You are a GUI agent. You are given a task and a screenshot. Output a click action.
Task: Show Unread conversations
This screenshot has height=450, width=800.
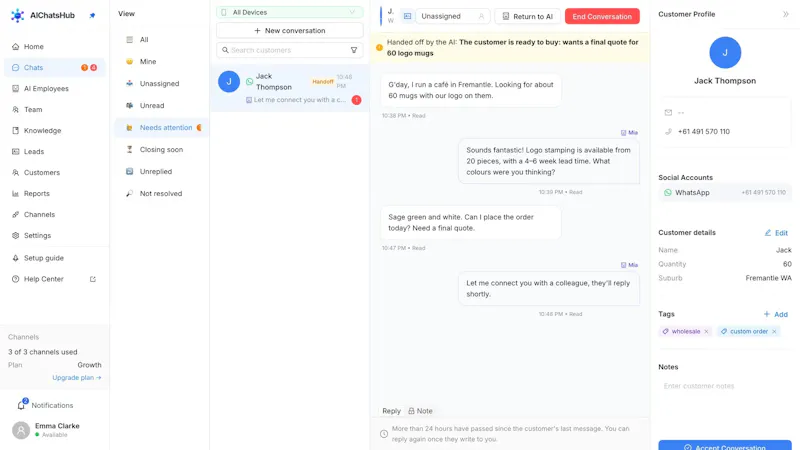pos(161,105)
